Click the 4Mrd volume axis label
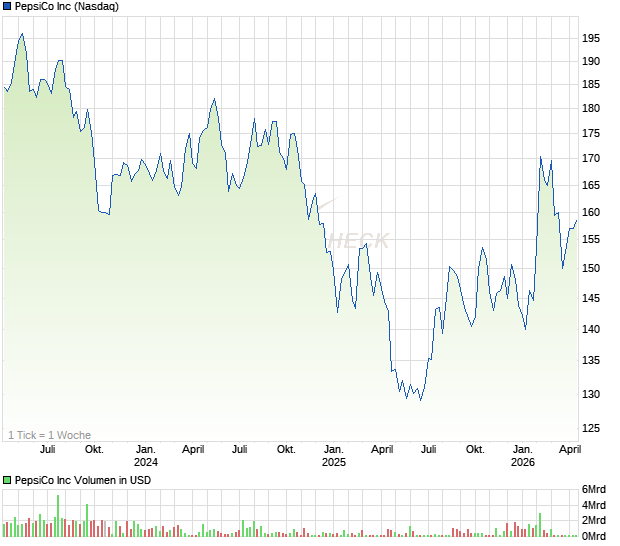 (594, 505)
